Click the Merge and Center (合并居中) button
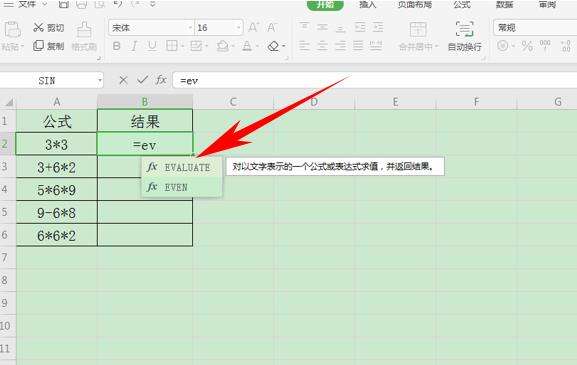This screenshot has height=365, width=577. point(418,36)
